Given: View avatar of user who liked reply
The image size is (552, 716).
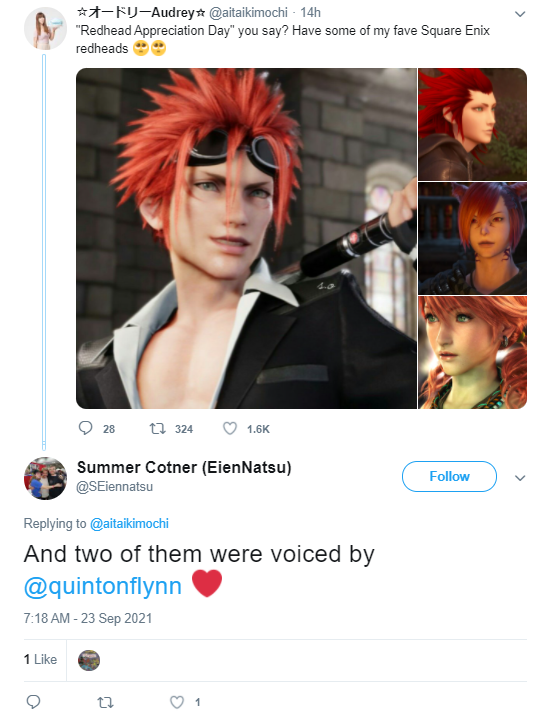Looking at the screenshot, I should [89, 660].
